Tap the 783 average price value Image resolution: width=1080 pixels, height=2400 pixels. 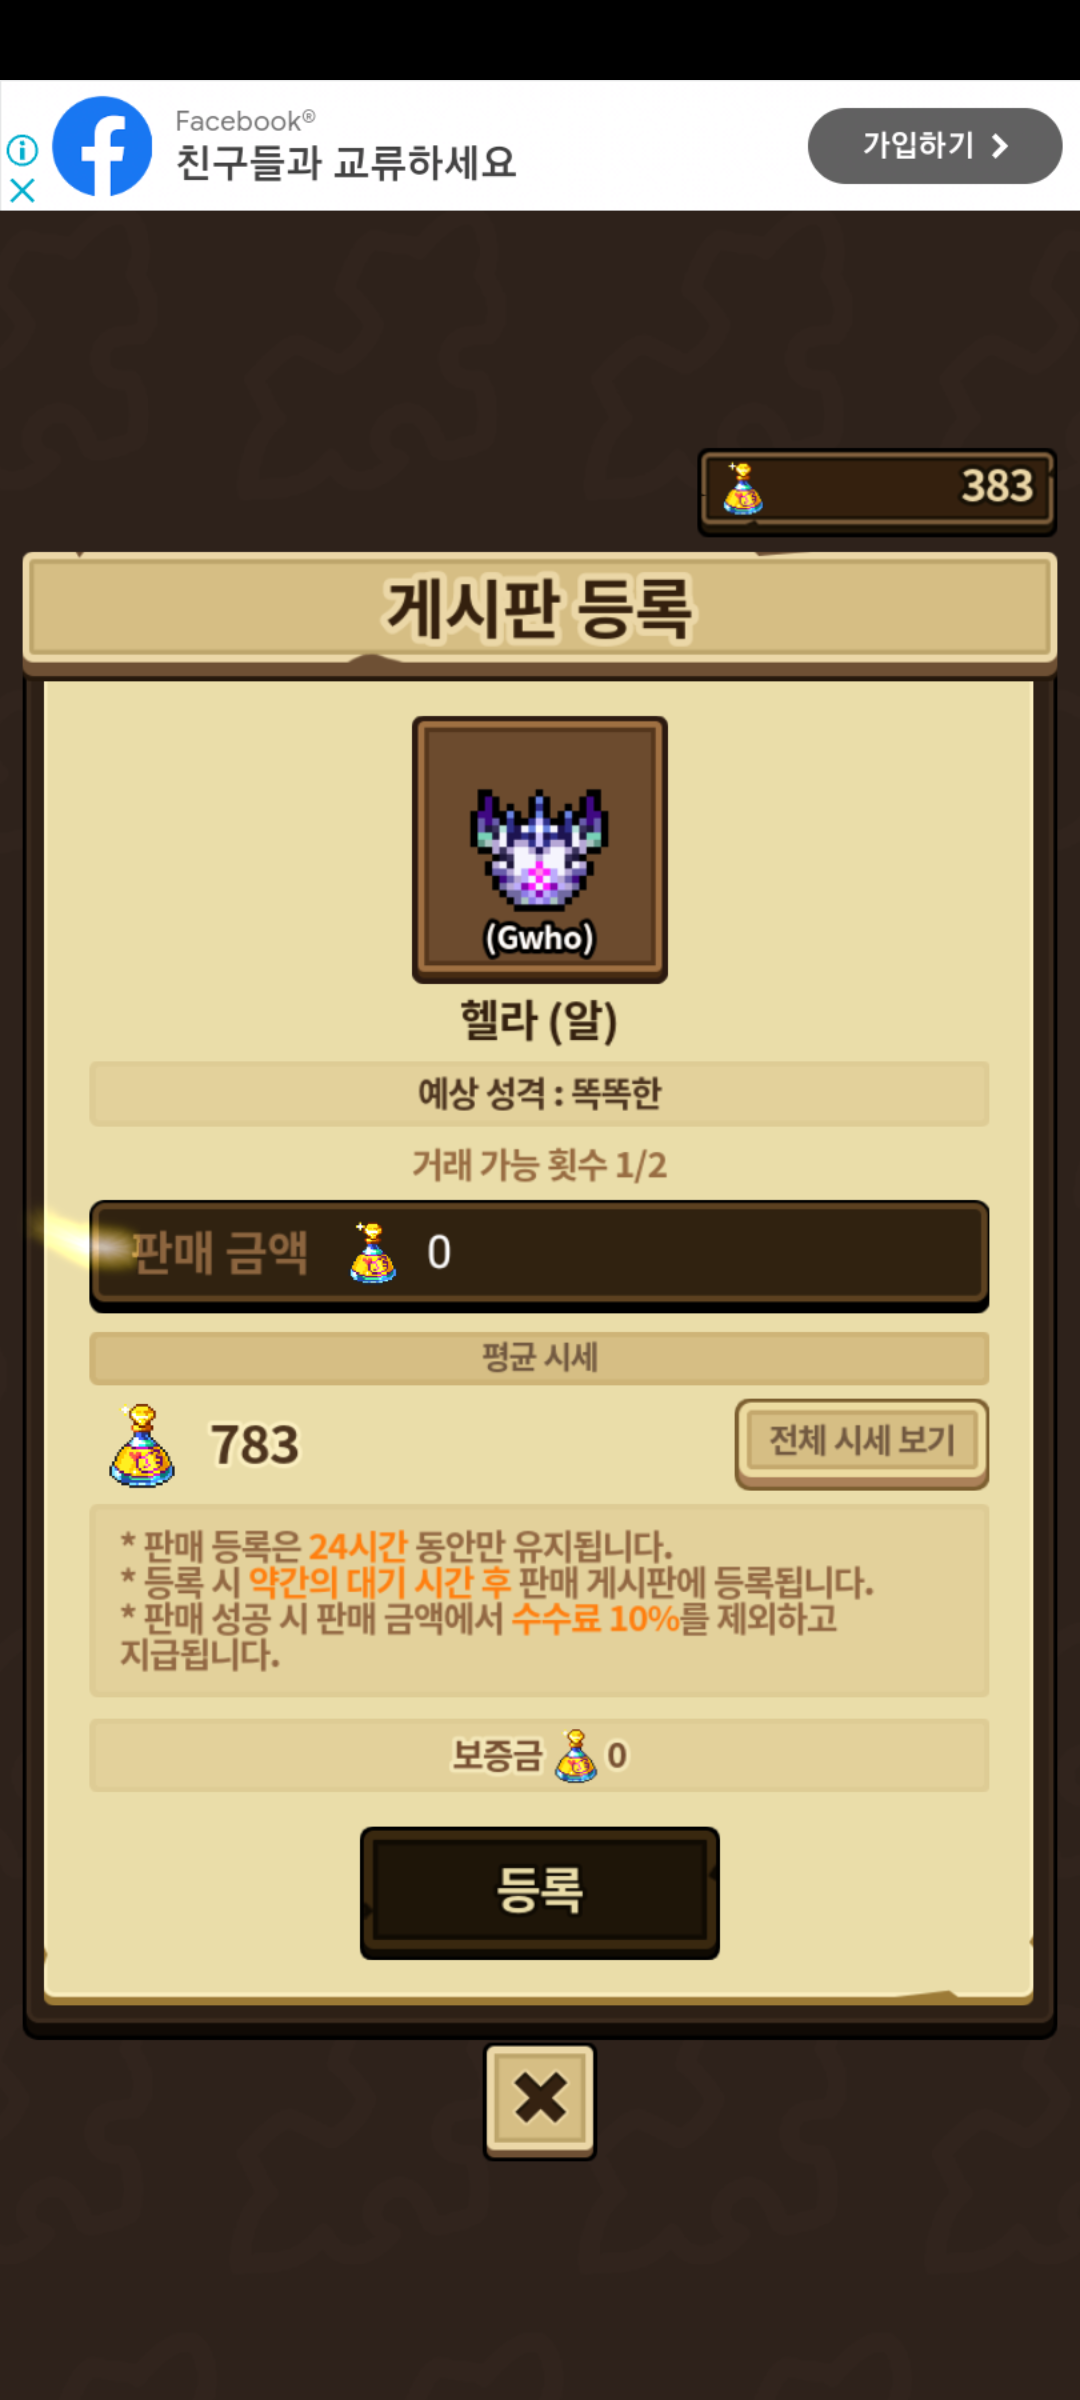click(254, 1445)
